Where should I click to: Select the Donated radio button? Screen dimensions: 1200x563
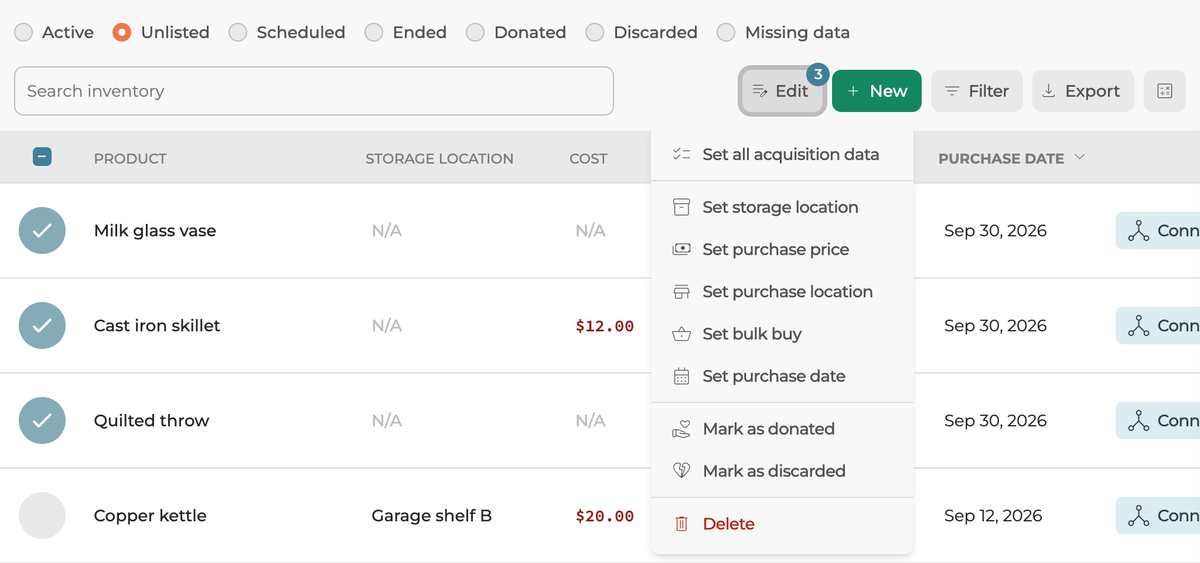[x=476, y=32]
